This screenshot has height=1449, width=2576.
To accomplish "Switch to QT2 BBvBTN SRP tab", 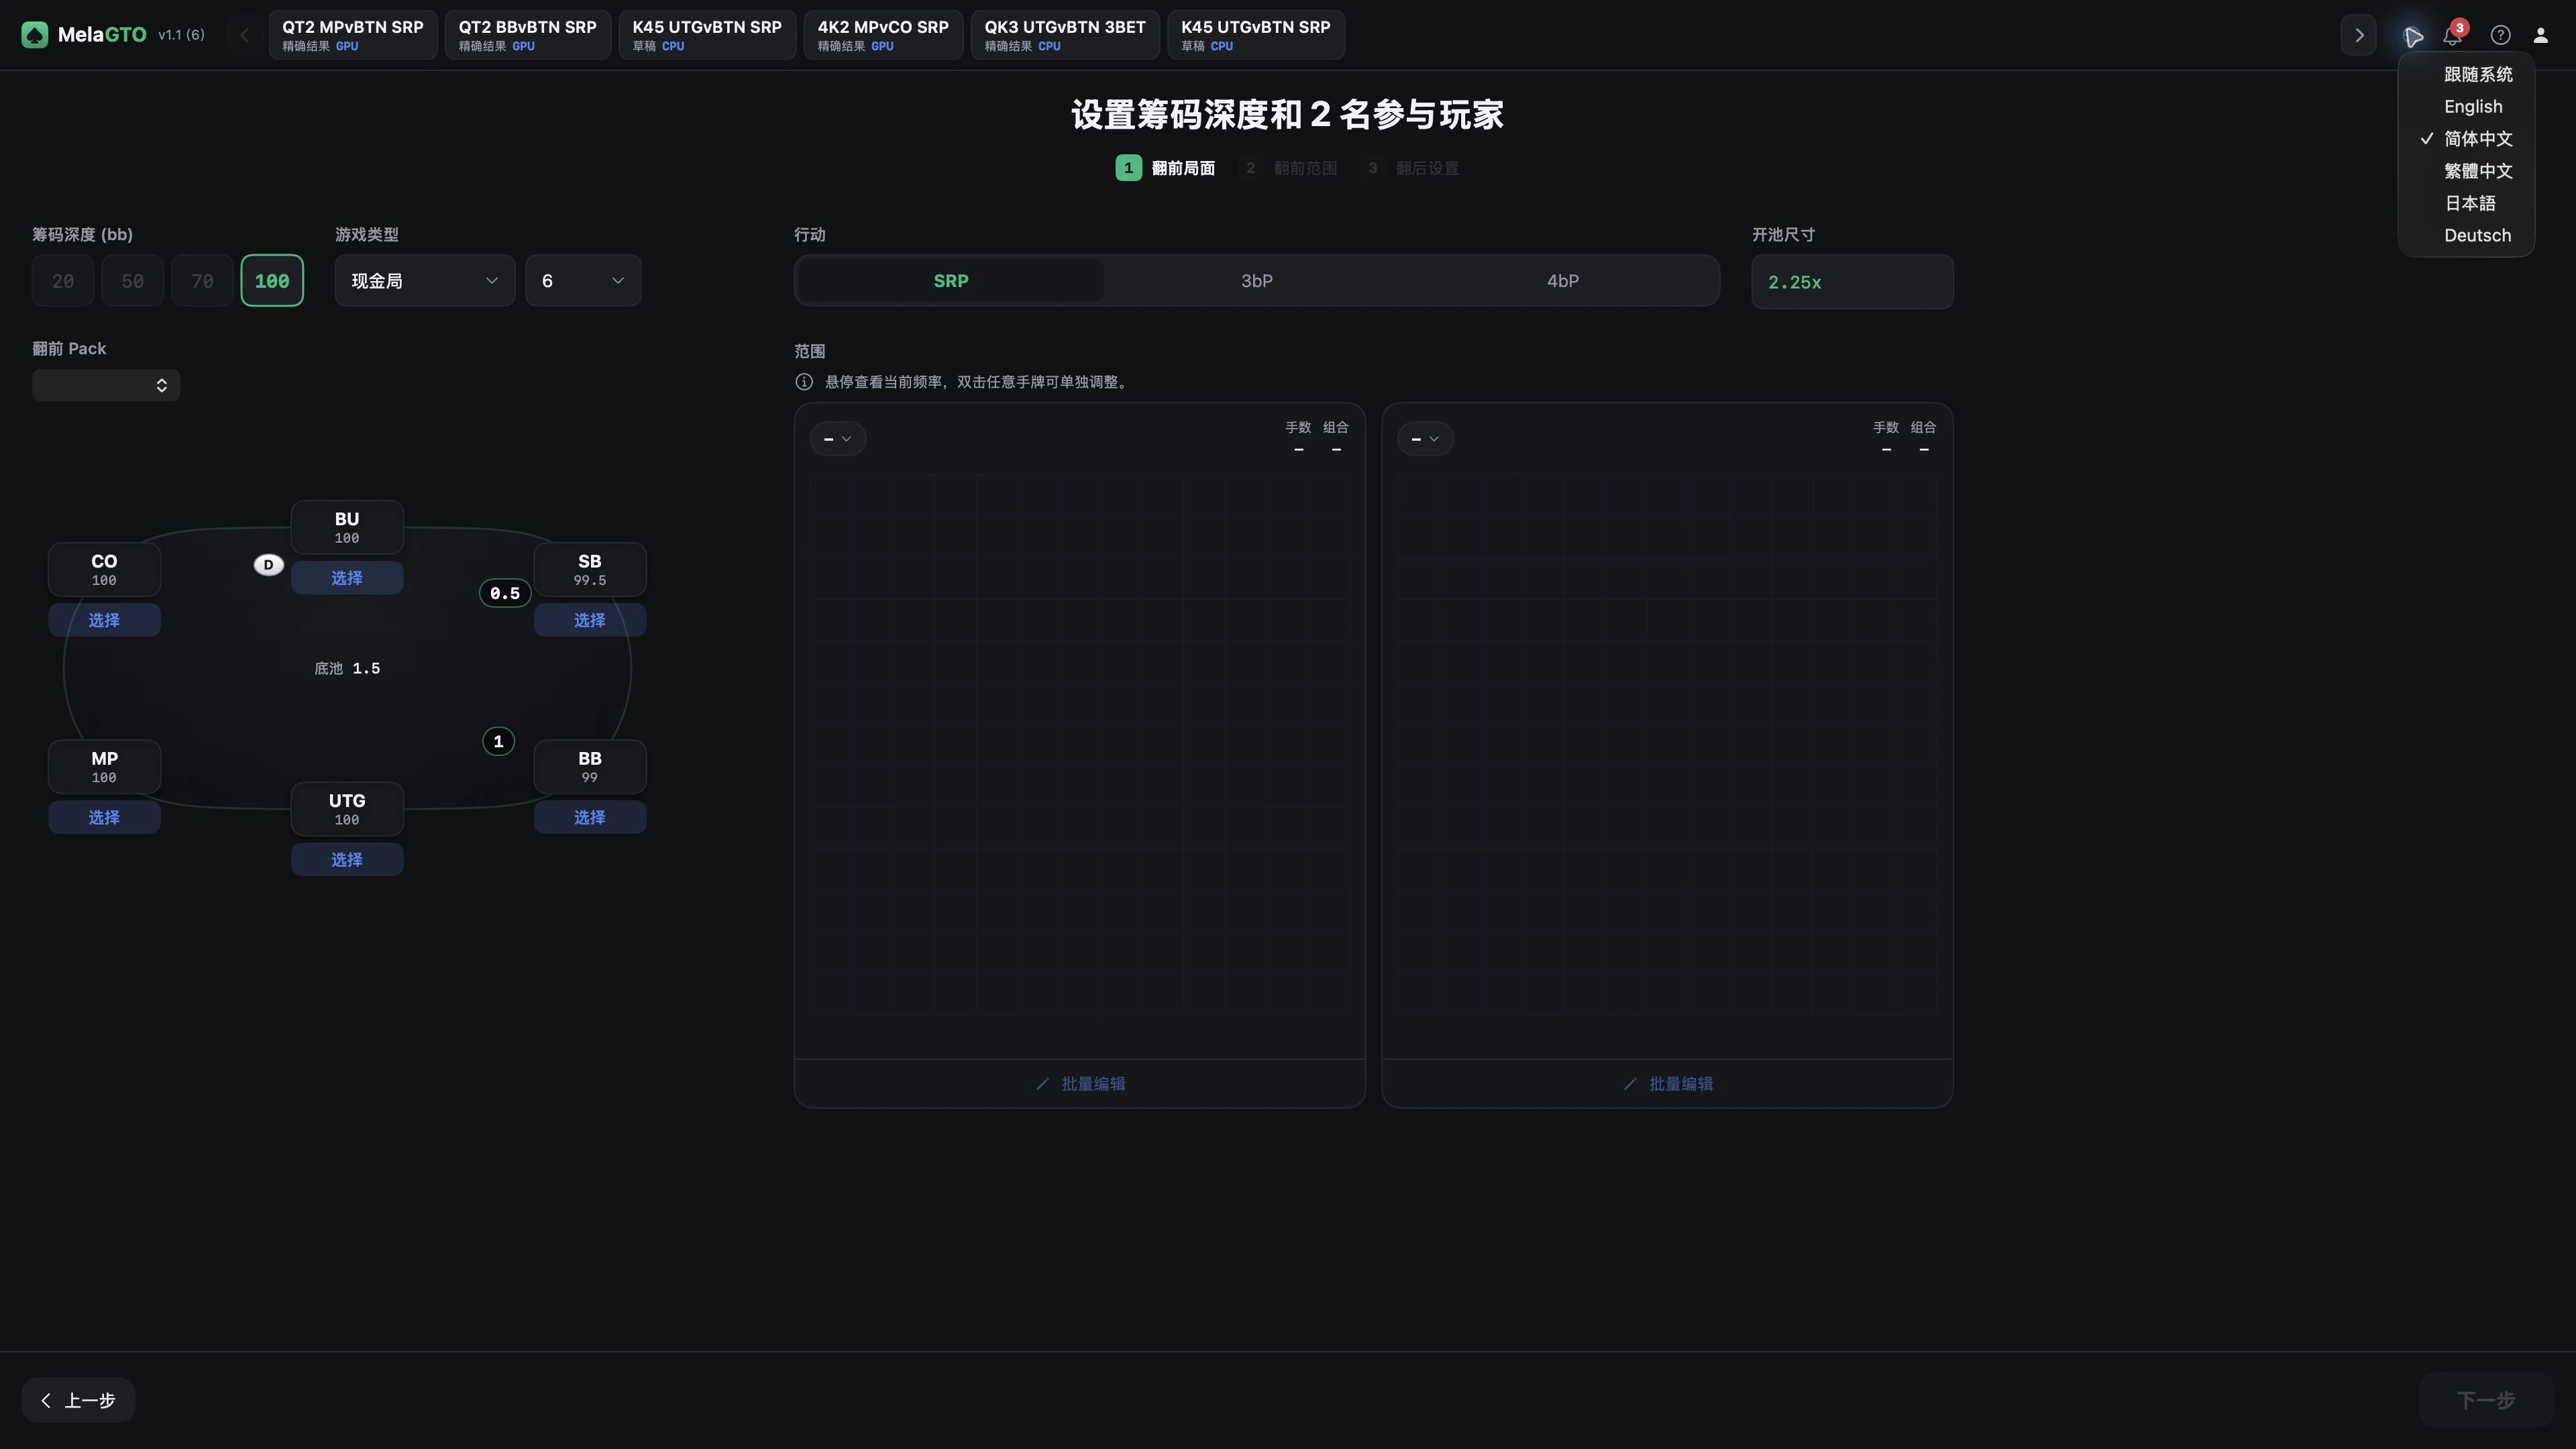I will 528,35.
